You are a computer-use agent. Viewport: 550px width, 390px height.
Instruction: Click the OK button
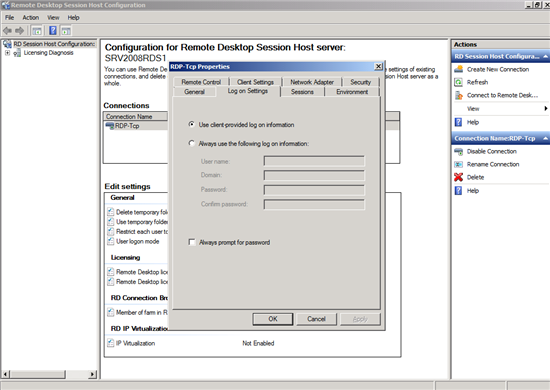pyautogui.click(x=273, y=319)
